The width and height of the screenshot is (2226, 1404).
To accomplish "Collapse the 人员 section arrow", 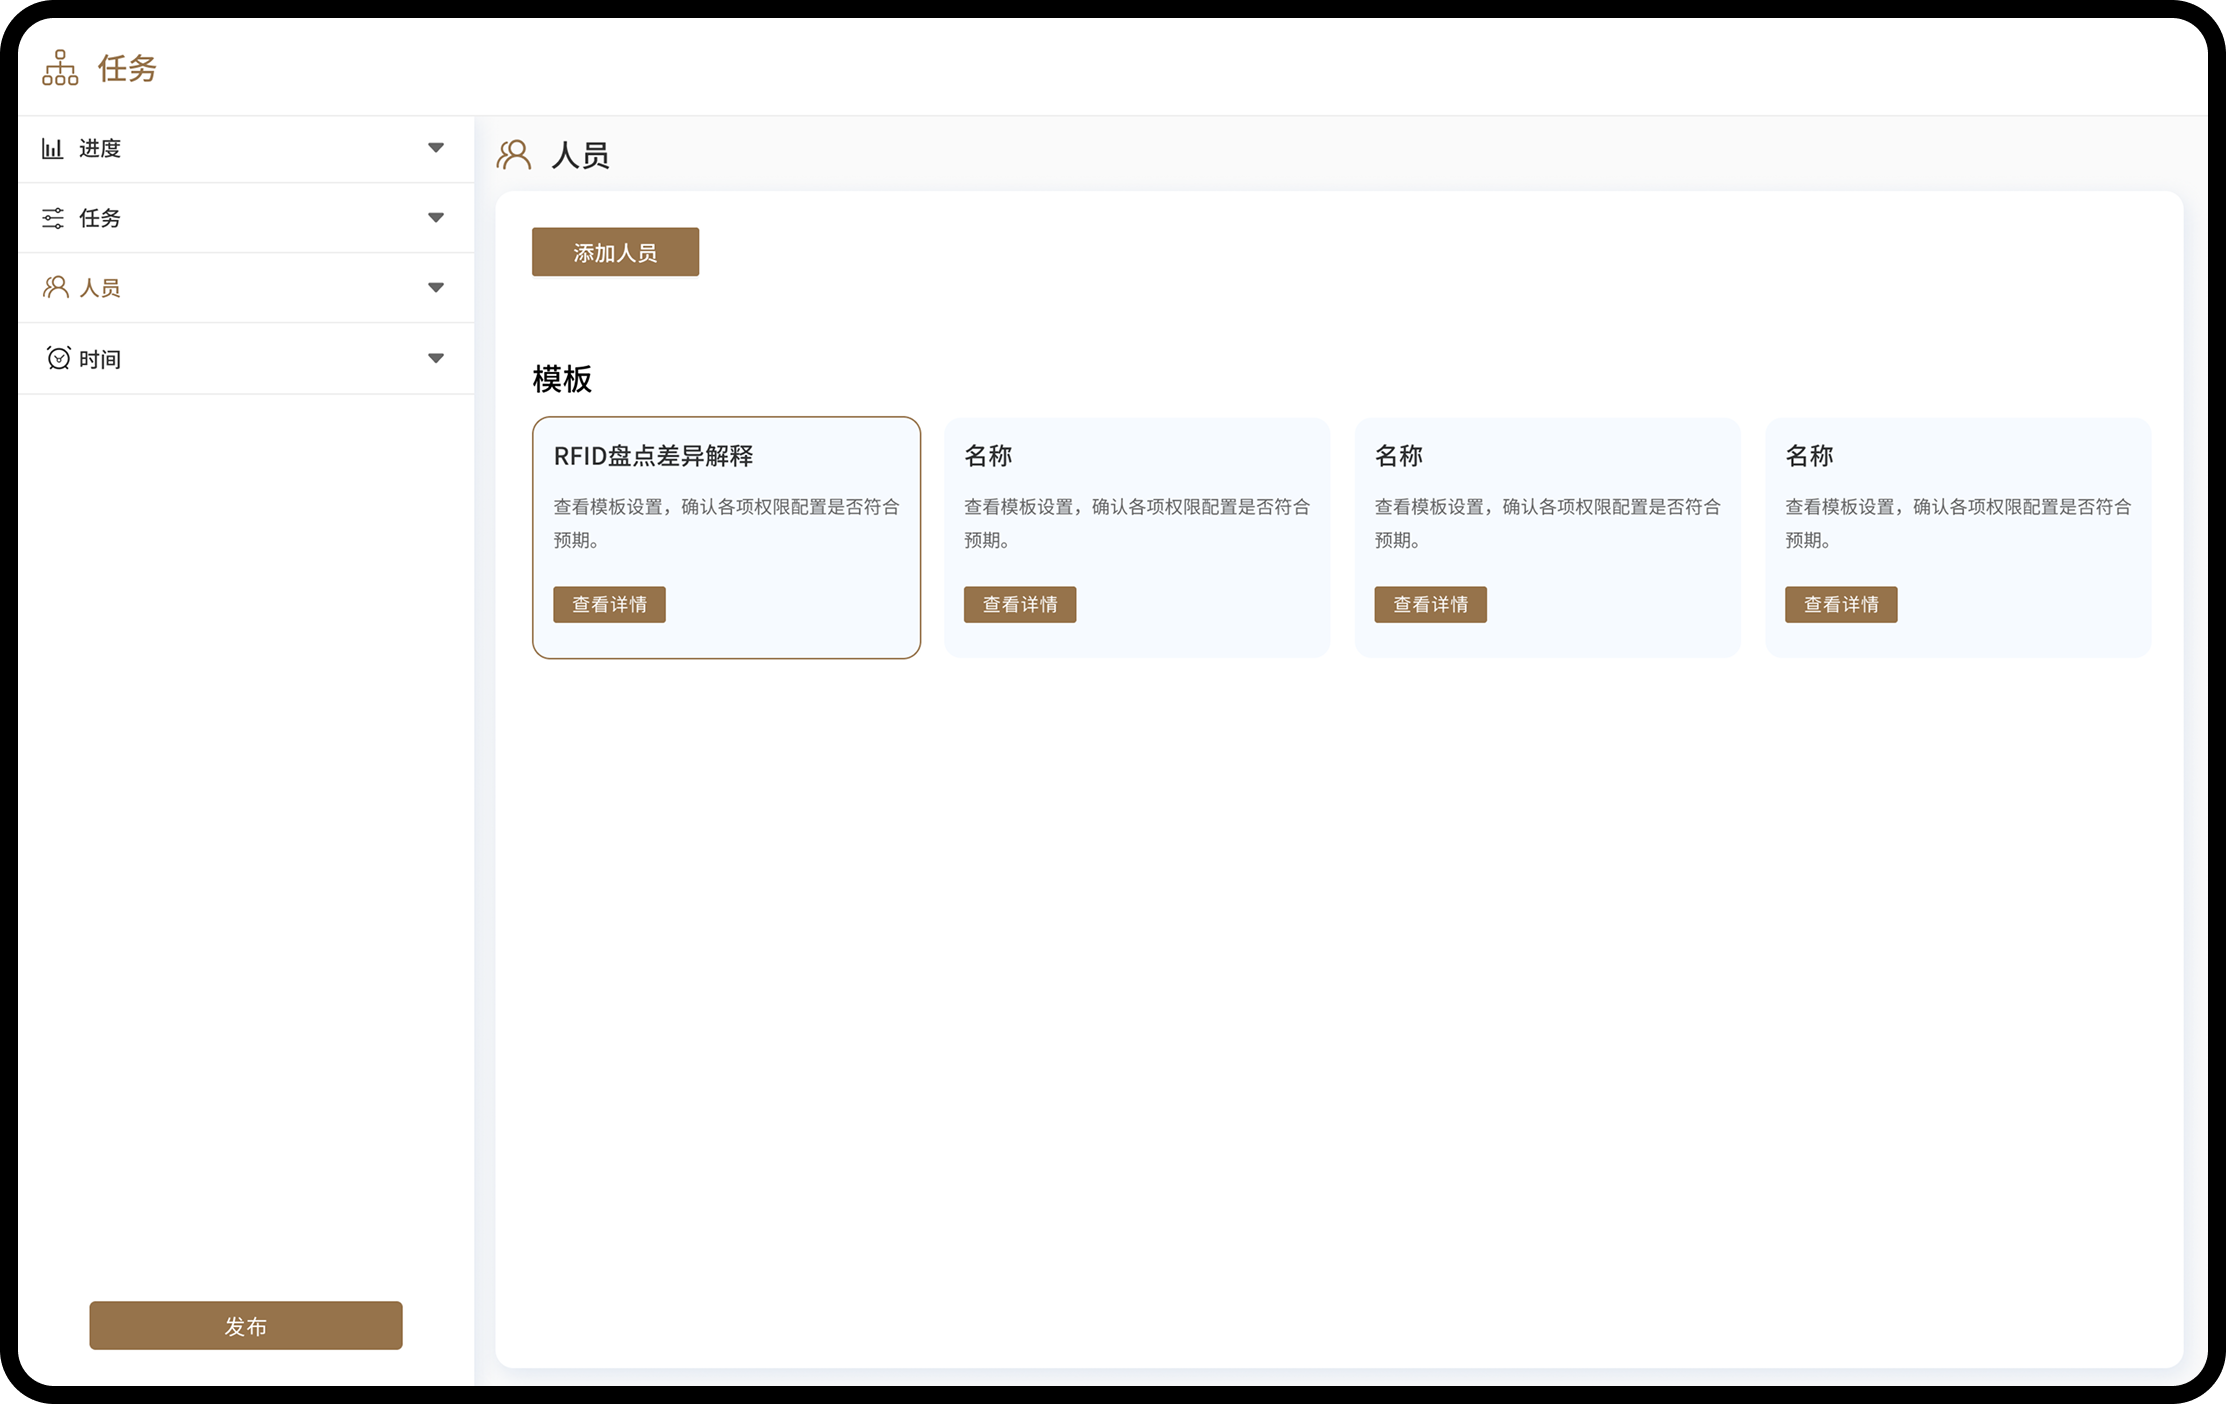I will [436, 288].
